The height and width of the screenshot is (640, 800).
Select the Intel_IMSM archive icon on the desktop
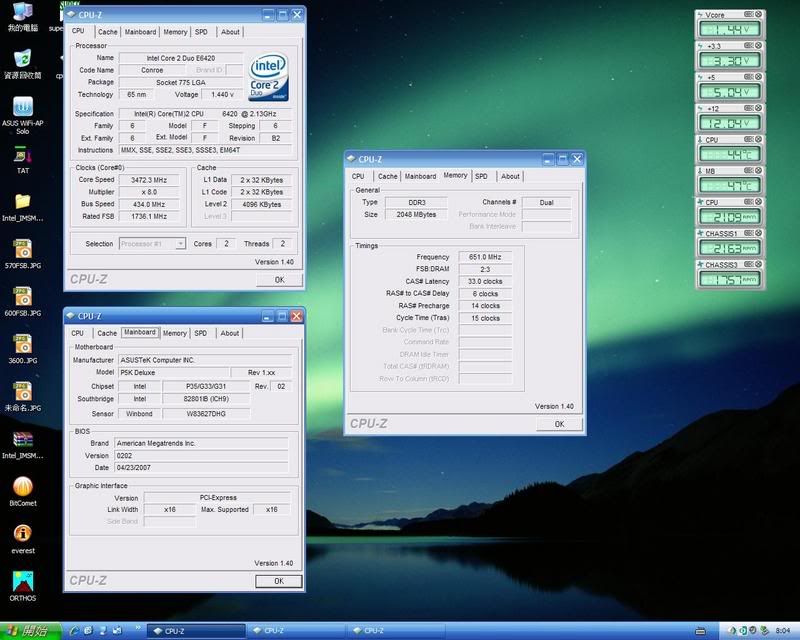coord(22,445)
